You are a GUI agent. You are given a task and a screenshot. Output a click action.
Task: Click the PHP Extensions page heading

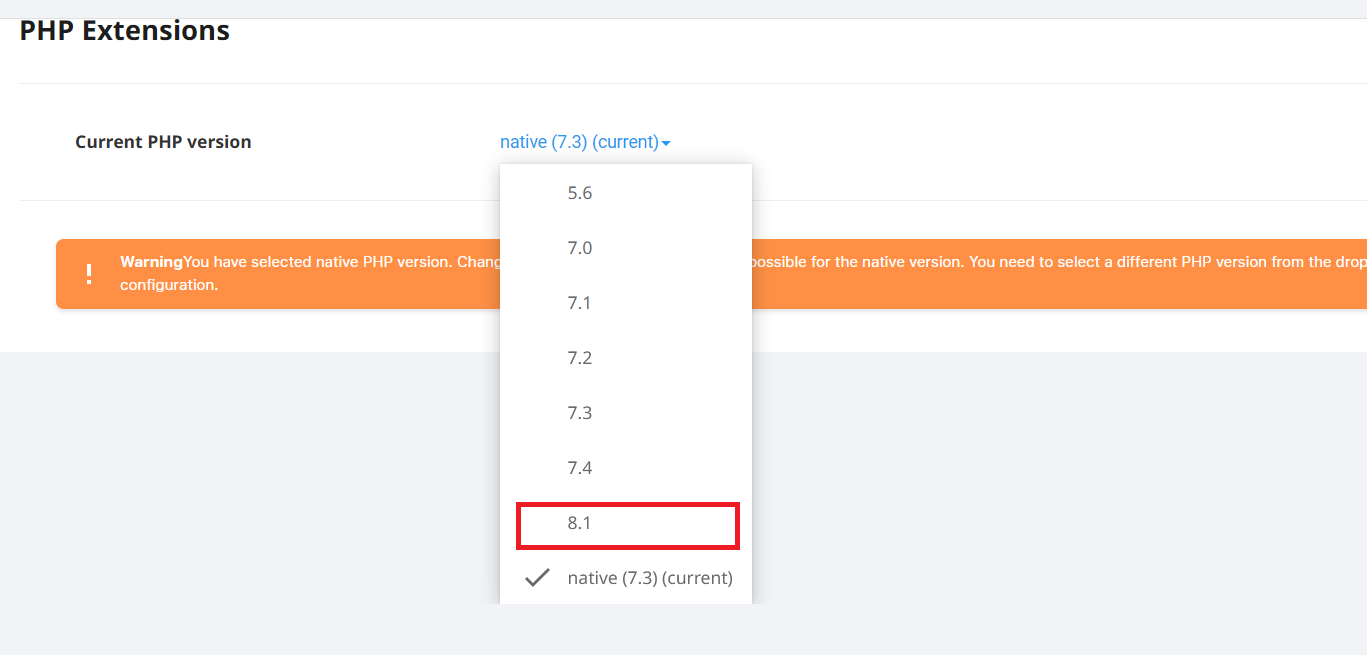pos(125,31)
